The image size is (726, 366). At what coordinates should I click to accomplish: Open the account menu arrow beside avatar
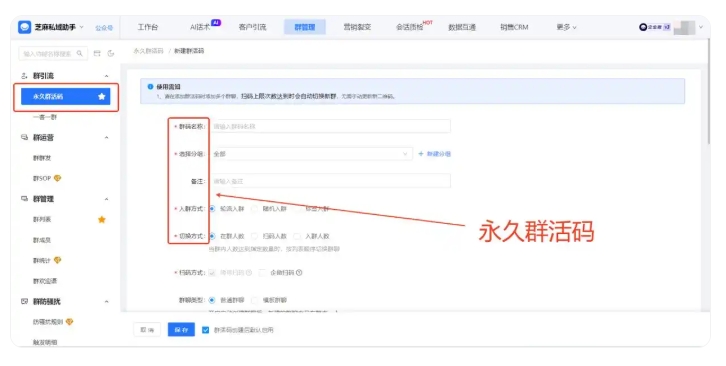pyautogui.click(x=701, y=27)
